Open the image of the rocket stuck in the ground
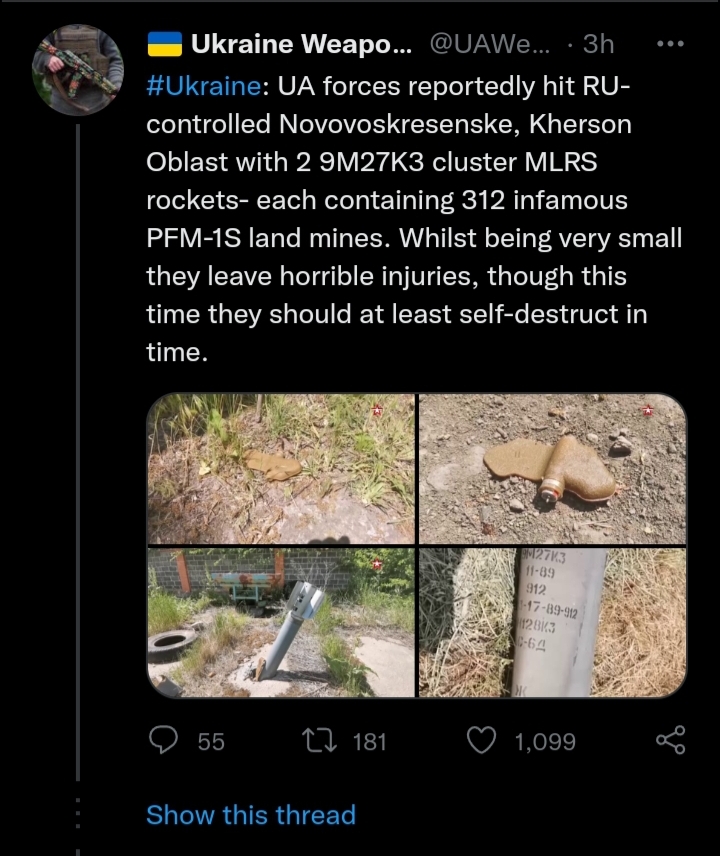The height and width of the screenshot is (856, 720). [281, 622]
